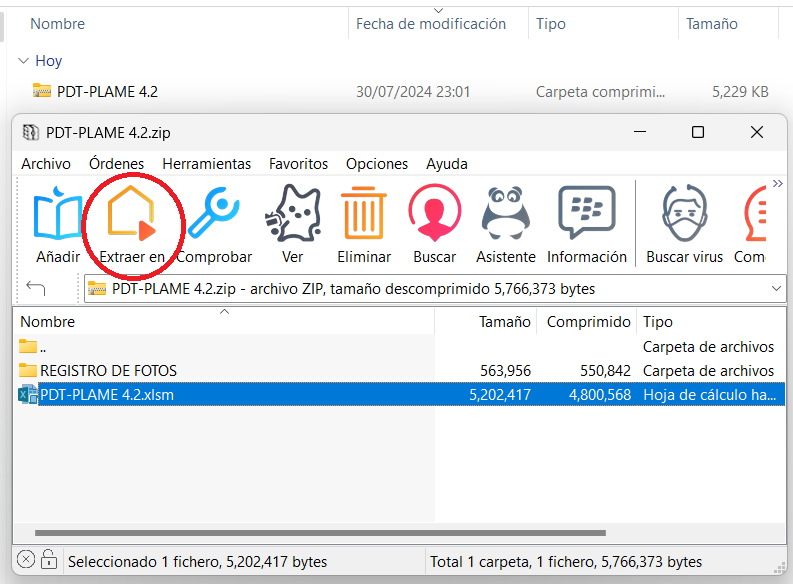Maximize the PDT-PLAME 4.2.zip window
Image resolution: width=793 pixels, height=584 pixels.
pos(698,132)
